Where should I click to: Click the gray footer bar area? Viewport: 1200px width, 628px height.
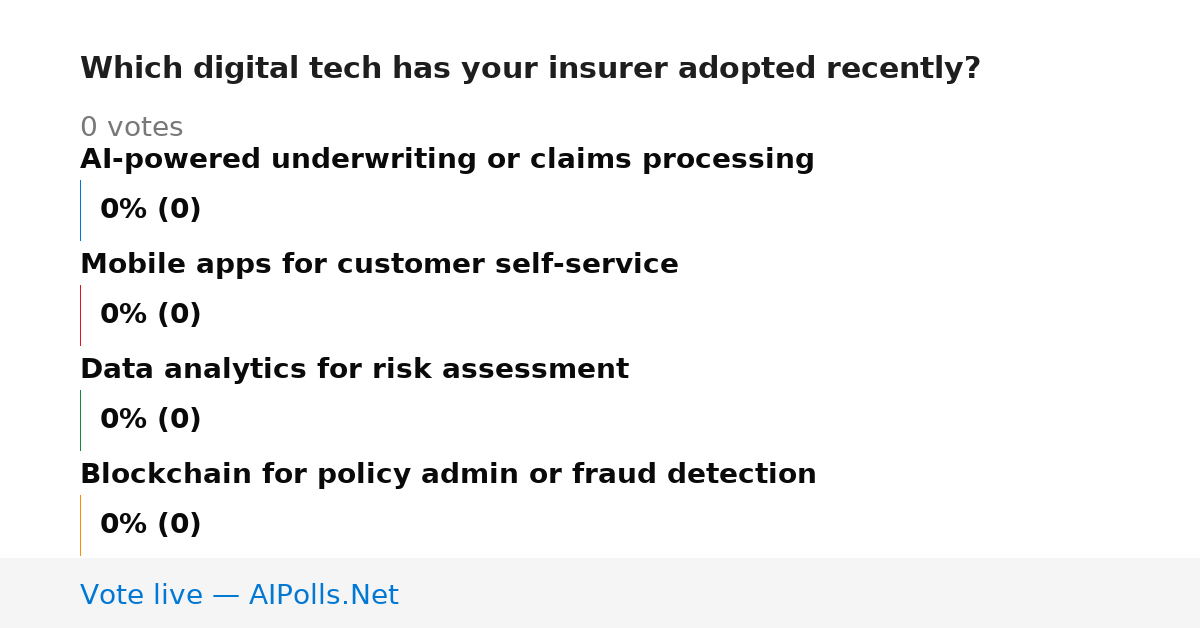tap(600, 593)
